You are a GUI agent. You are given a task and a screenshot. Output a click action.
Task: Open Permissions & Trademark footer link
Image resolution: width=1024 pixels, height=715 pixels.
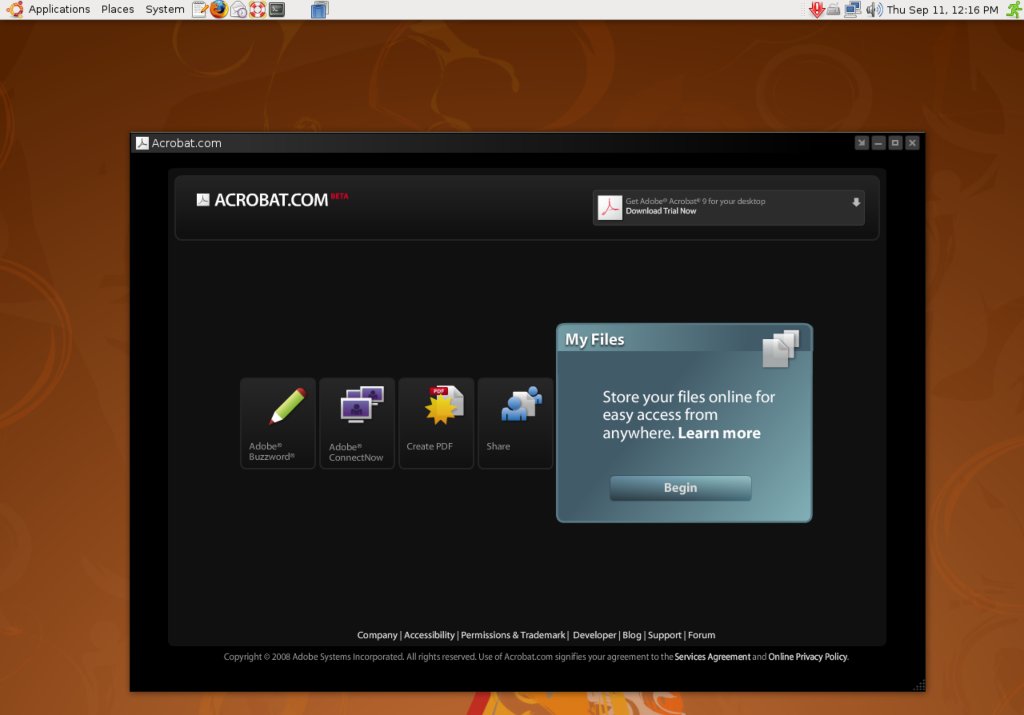(x=513, y=635)
